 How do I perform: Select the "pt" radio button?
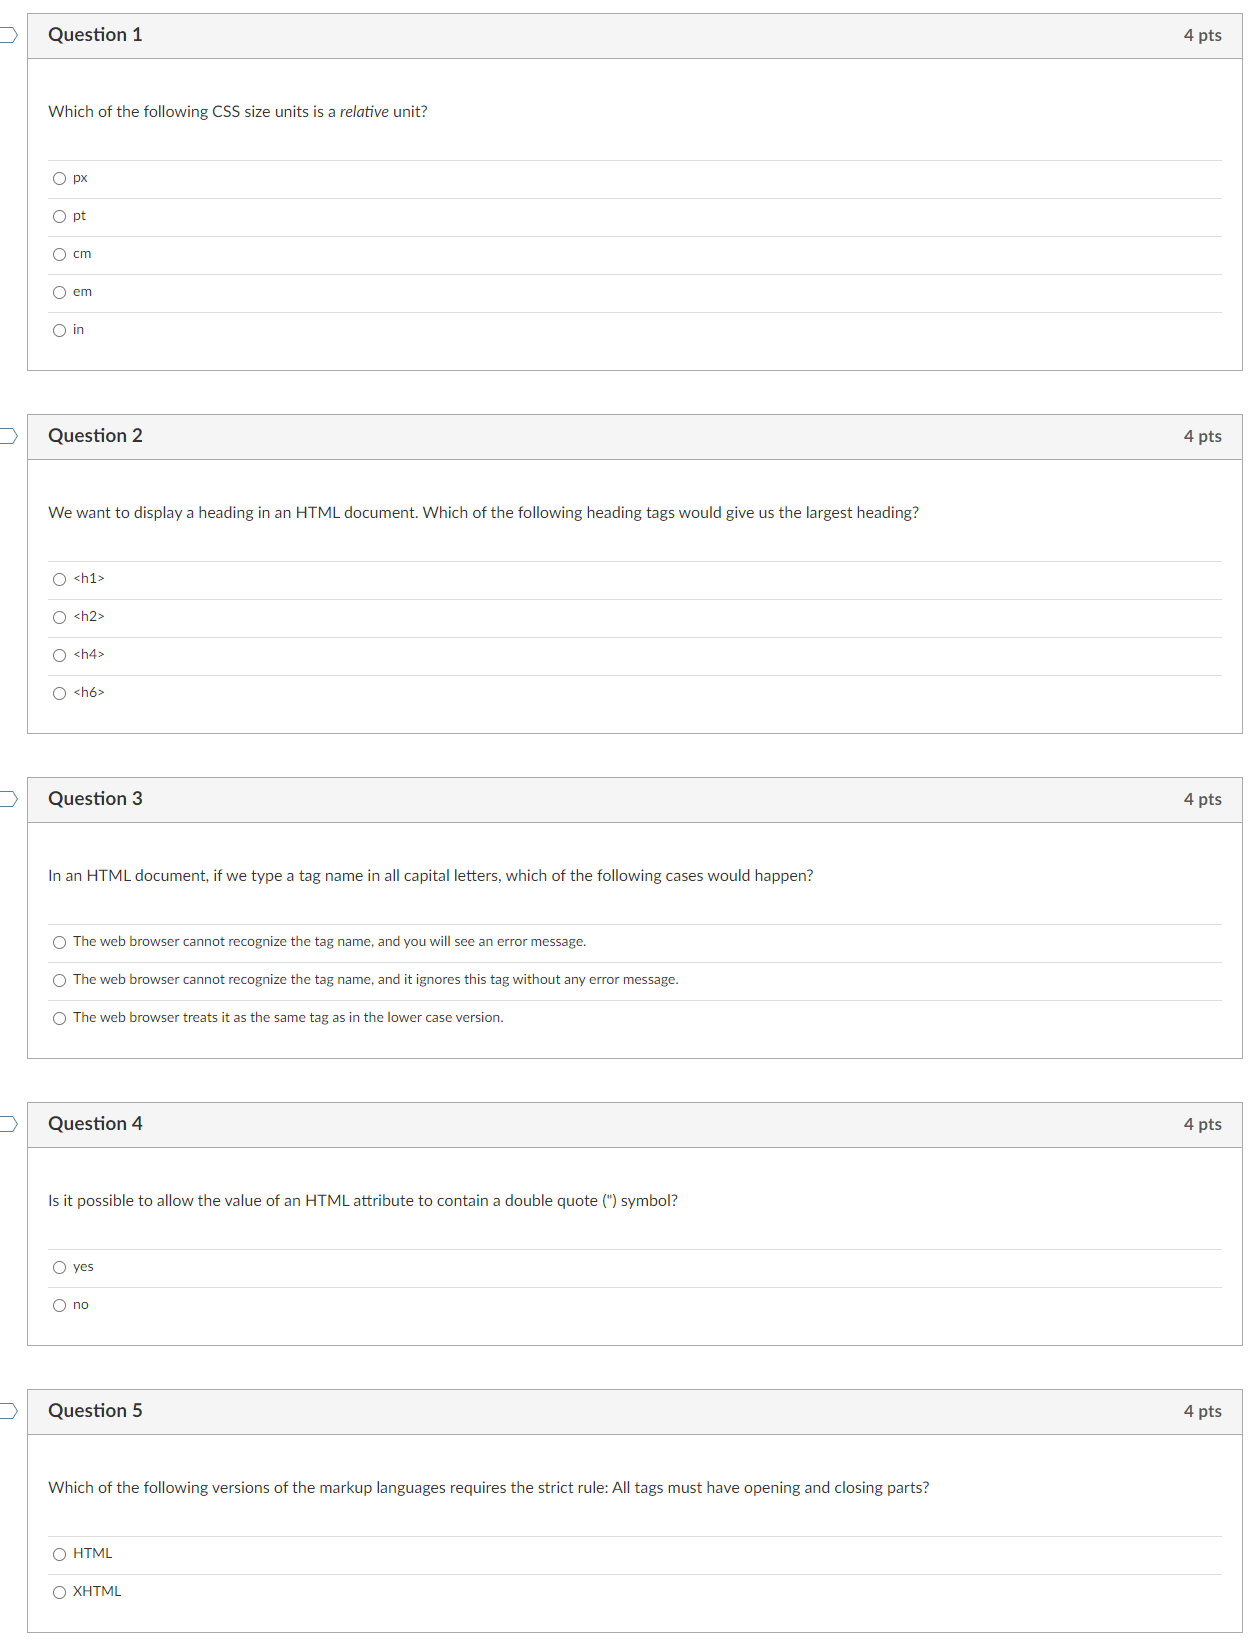tap(60, 216)
